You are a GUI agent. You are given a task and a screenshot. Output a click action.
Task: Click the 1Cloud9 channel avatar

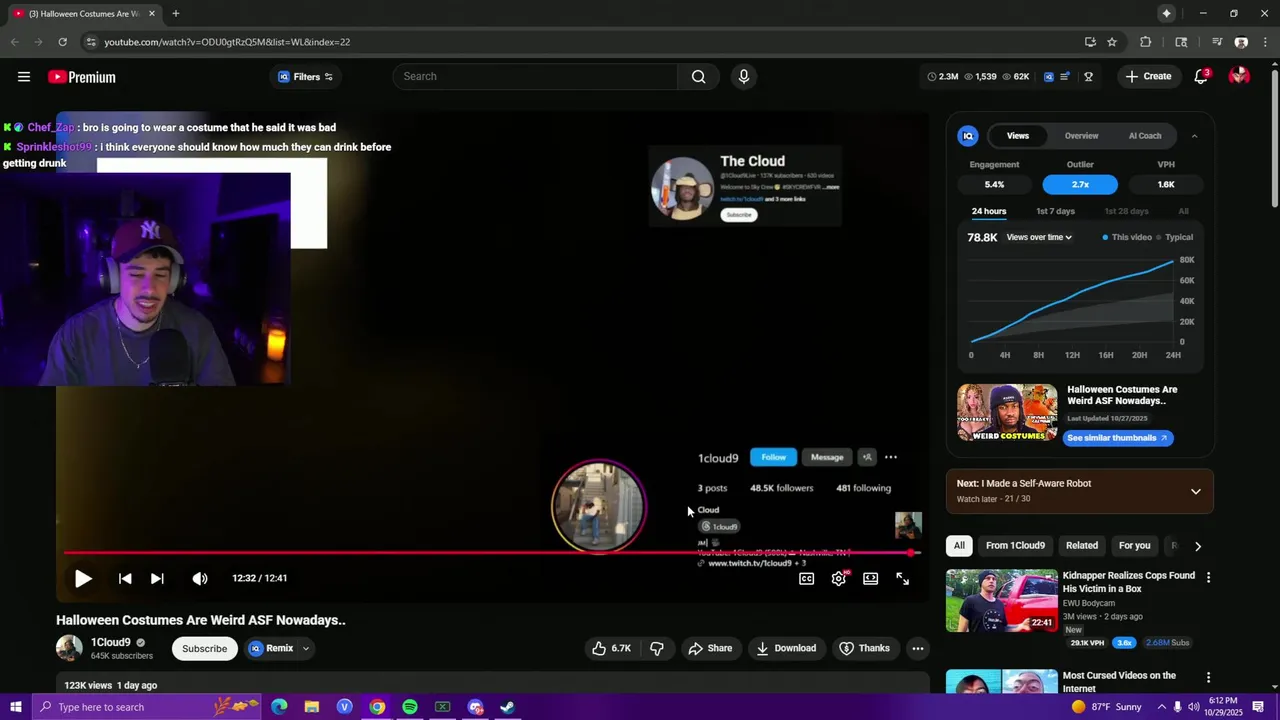click(x=69, y=648)
